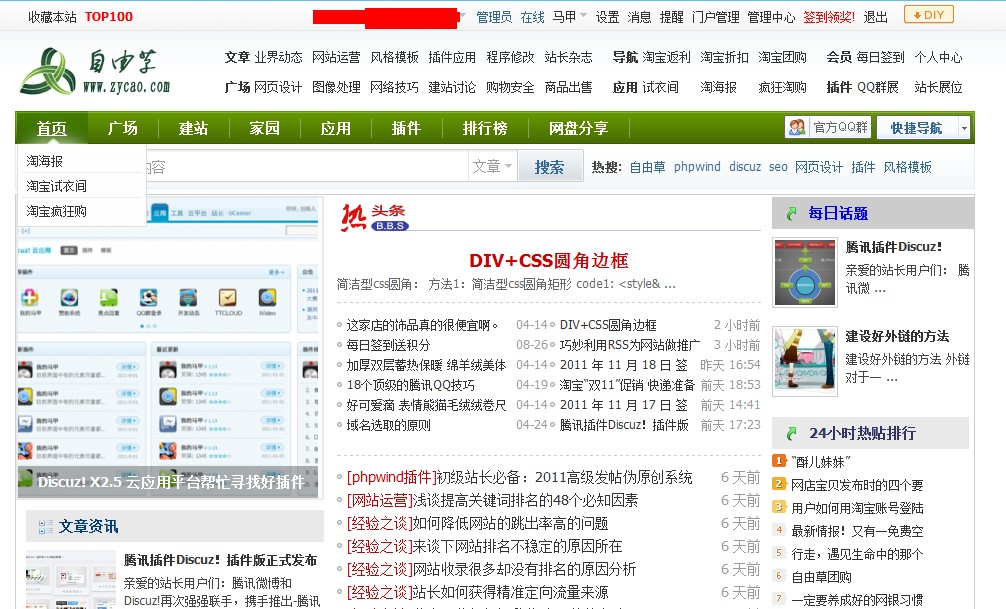Click the 每日话题 green arrow icon

click(x=792, y=214)
